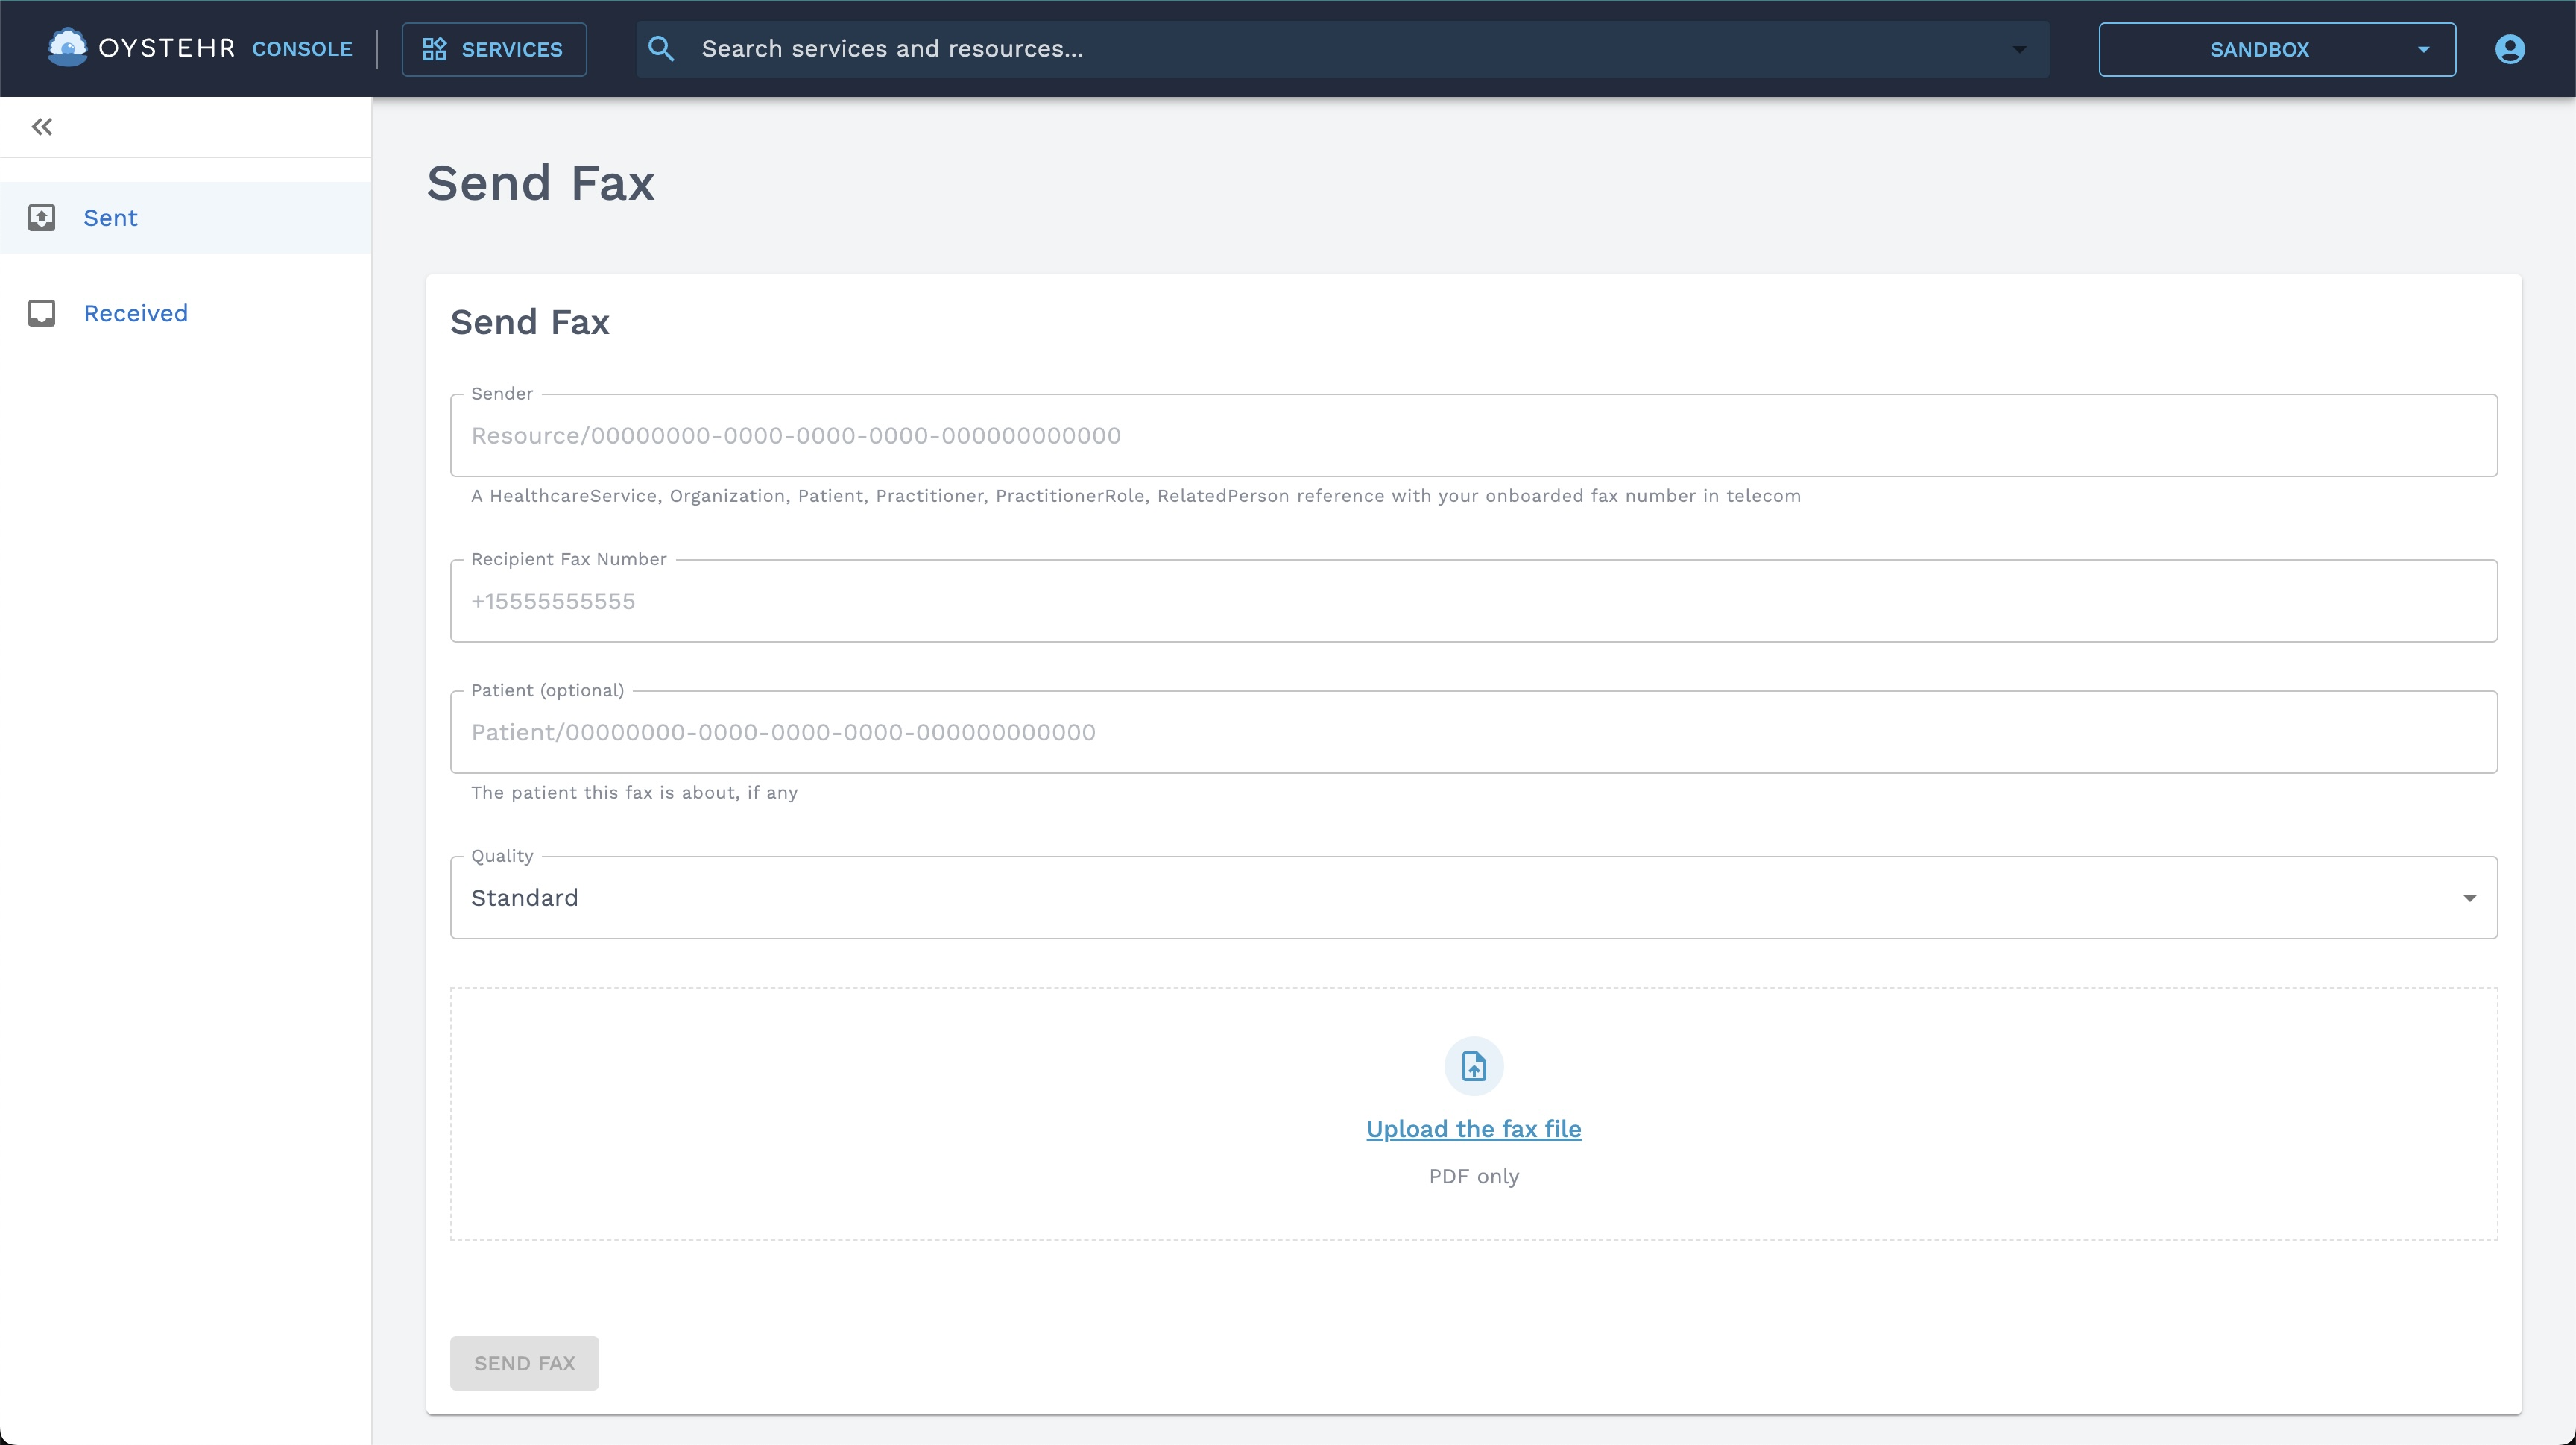Click the file upload icon

pos(1474,1066)
